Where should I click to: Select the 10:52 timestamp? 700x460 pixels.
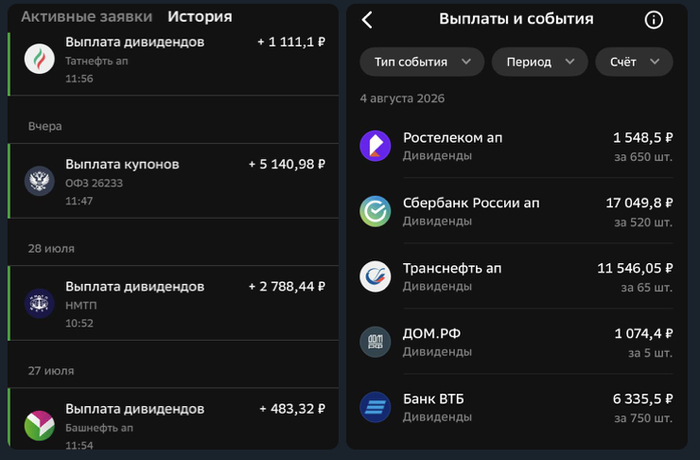coord(79,323)
